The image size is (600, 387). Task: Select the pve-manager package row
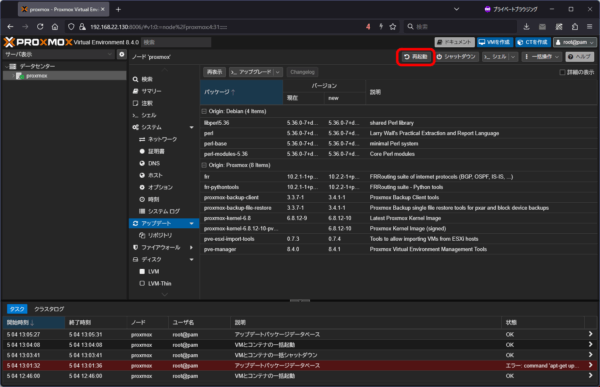point(398,249)
